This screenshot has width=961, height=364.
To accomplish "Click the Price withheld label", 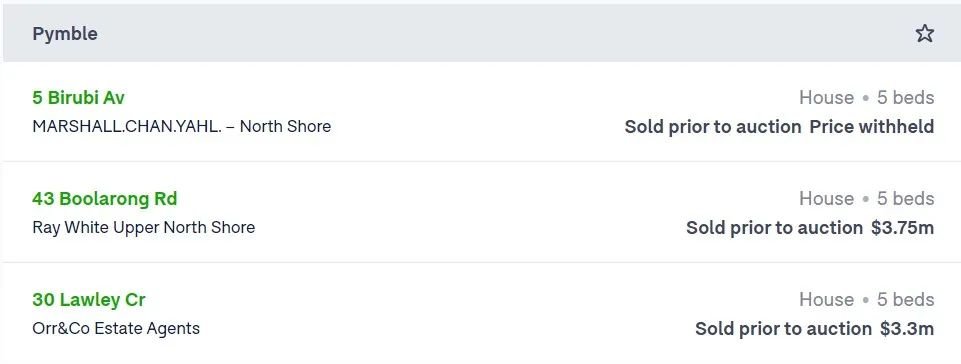I will (x=872, y=127).
